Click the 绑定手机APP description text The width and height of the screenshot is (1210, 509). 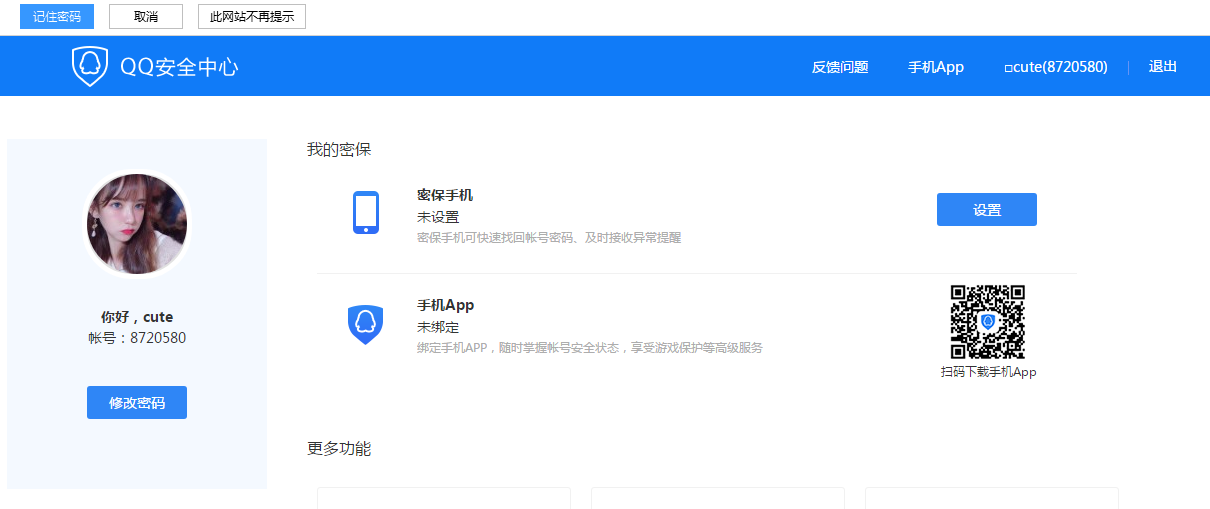(590, 348)
